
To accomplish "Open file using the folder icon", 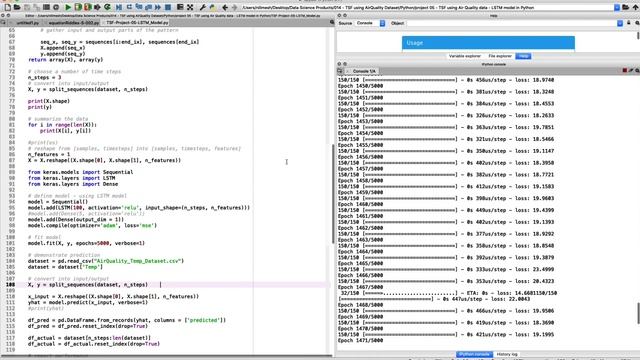I will click(17, 7).
